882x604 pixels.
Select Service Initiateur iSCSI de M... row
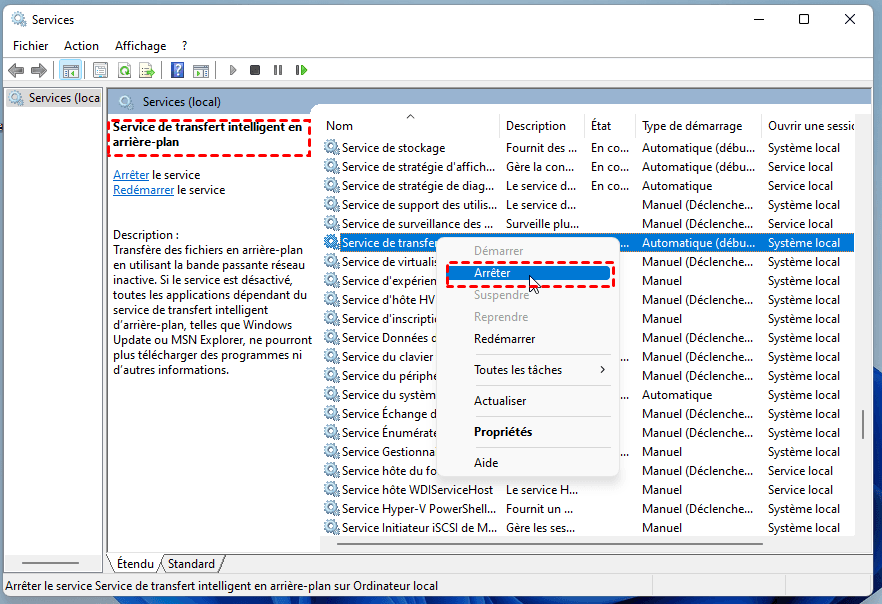[x=588, y=528]
